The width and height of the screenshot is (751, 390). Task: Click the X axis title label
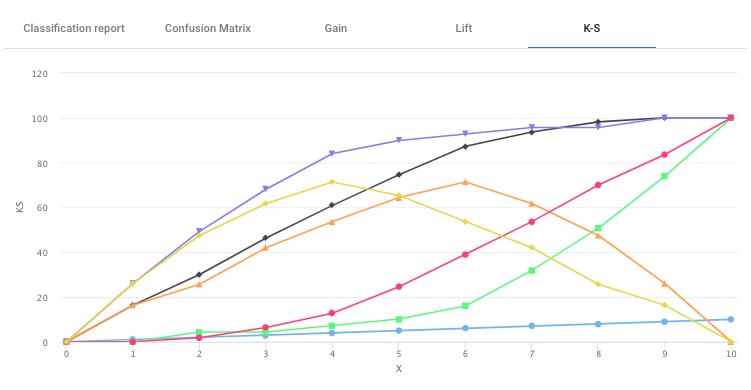coord(399,369)
